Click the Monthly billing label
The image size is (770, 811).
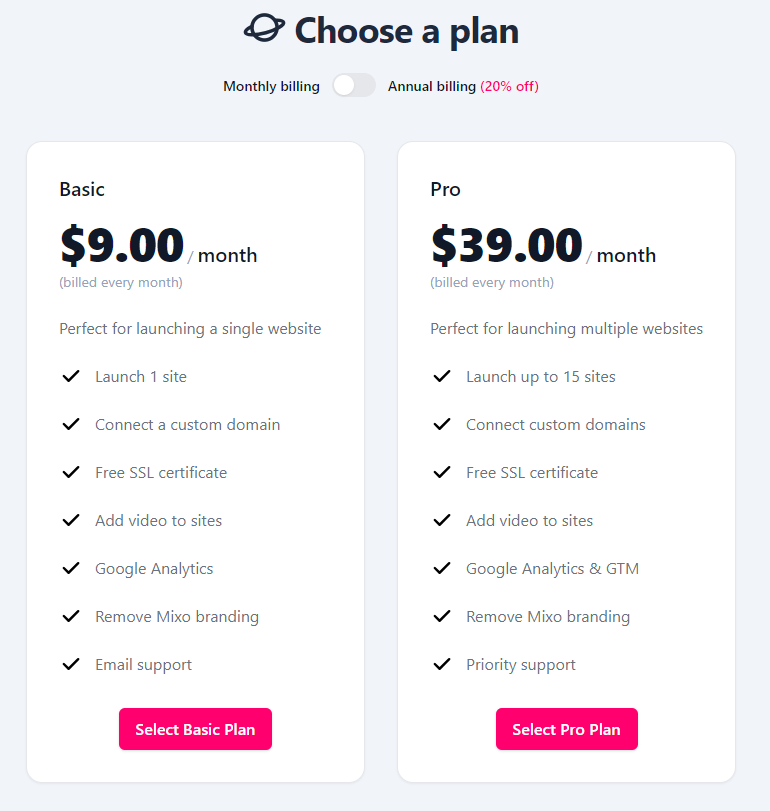point(271,87)
